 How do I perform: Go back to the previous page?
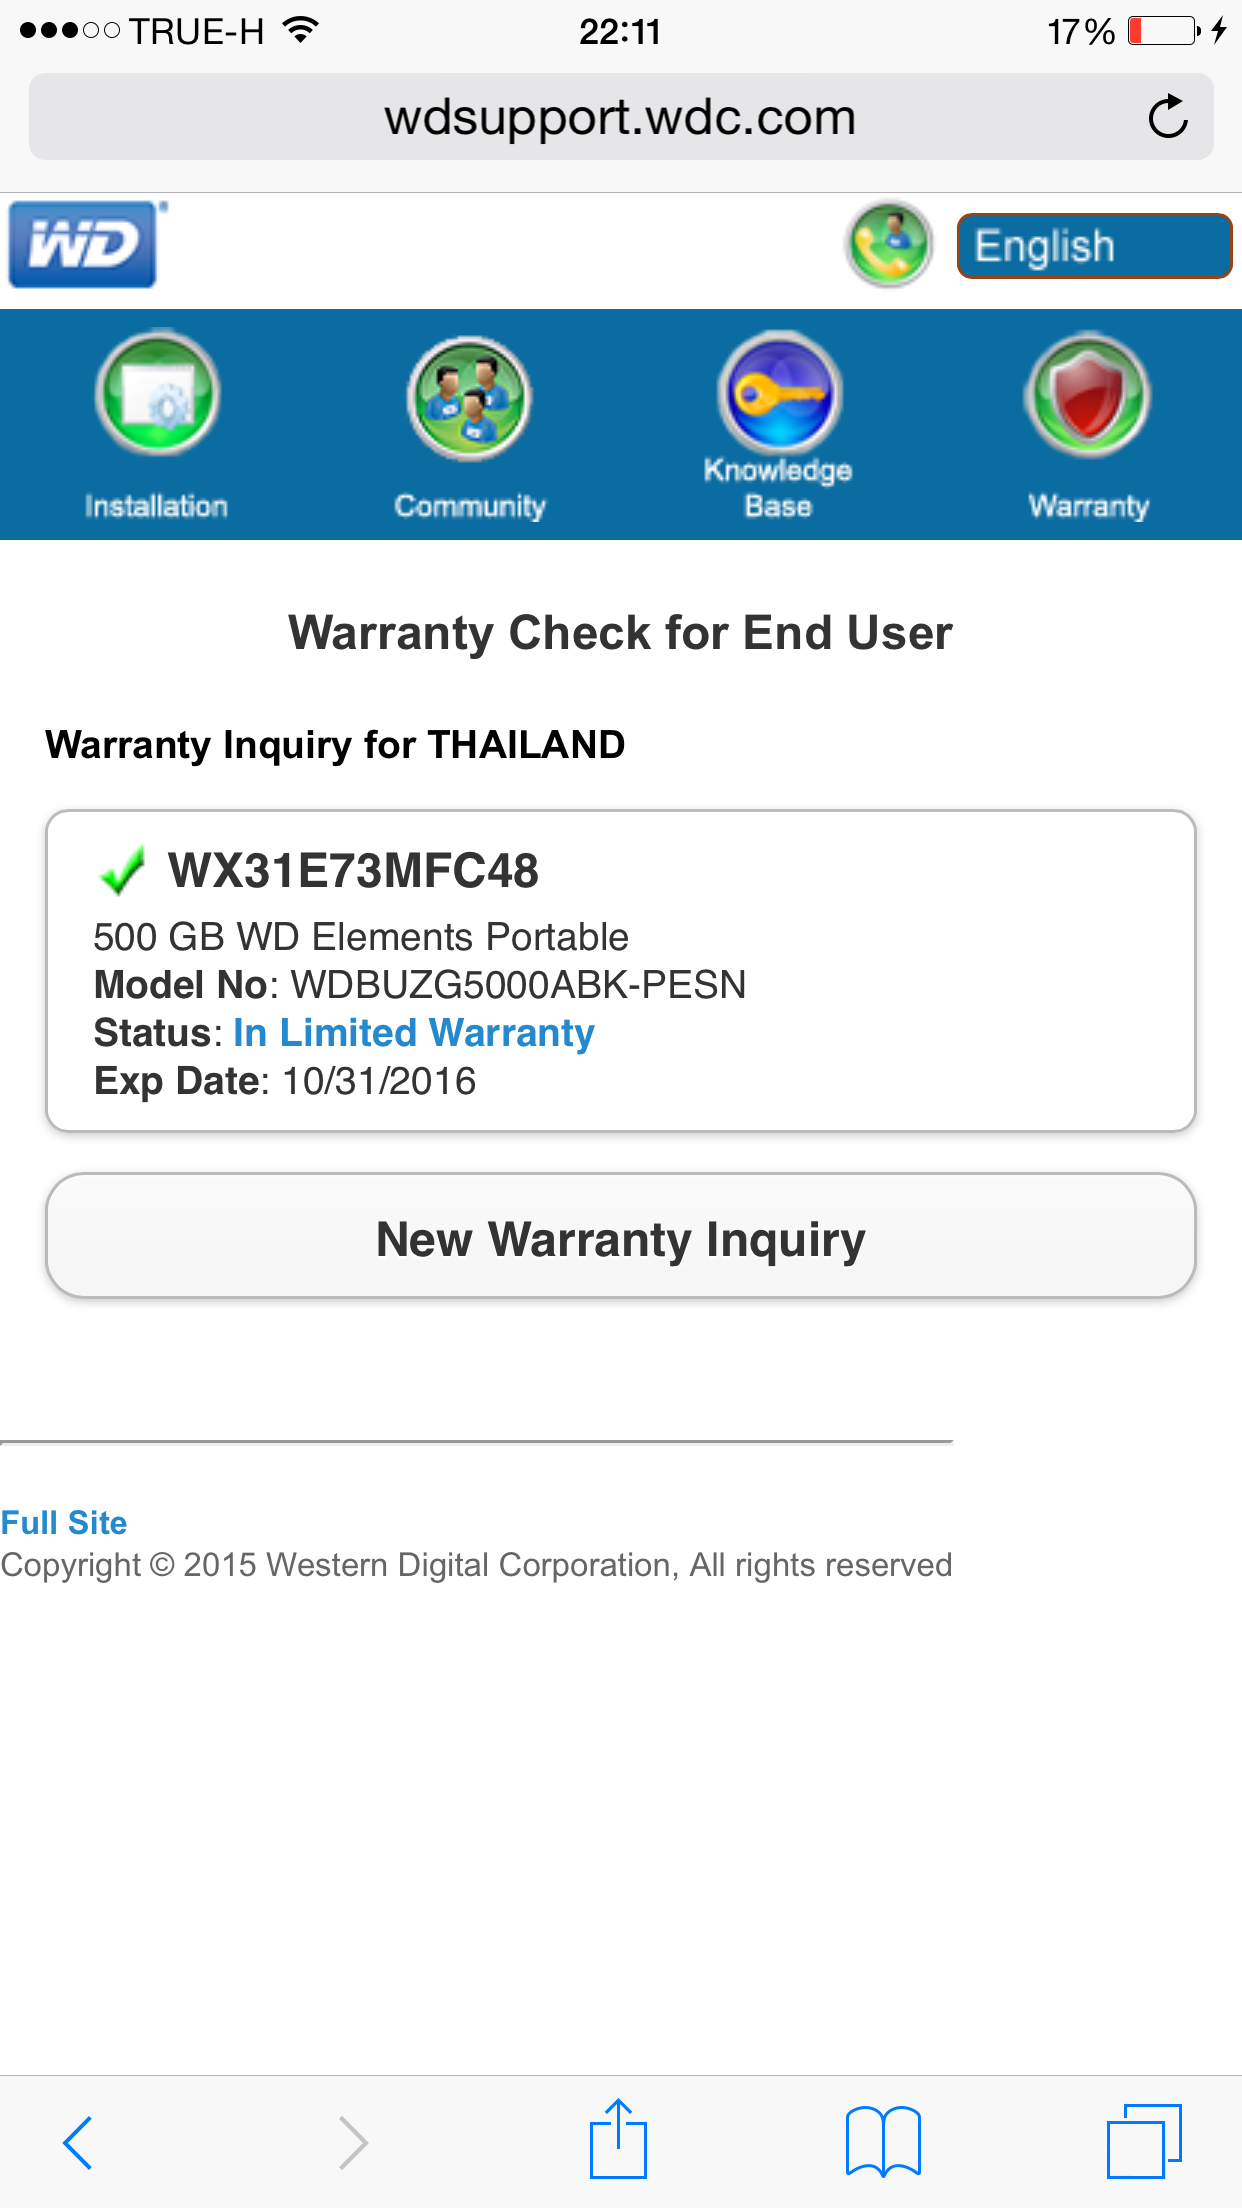pyautogui.click(x=78, y=2142)
